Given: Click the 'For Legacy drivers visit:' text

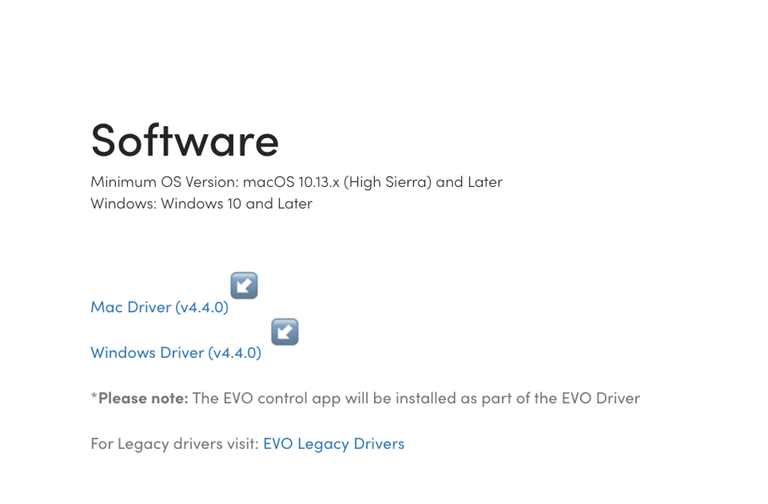Looking at the screenshot, I should click(x=174, y=443).
